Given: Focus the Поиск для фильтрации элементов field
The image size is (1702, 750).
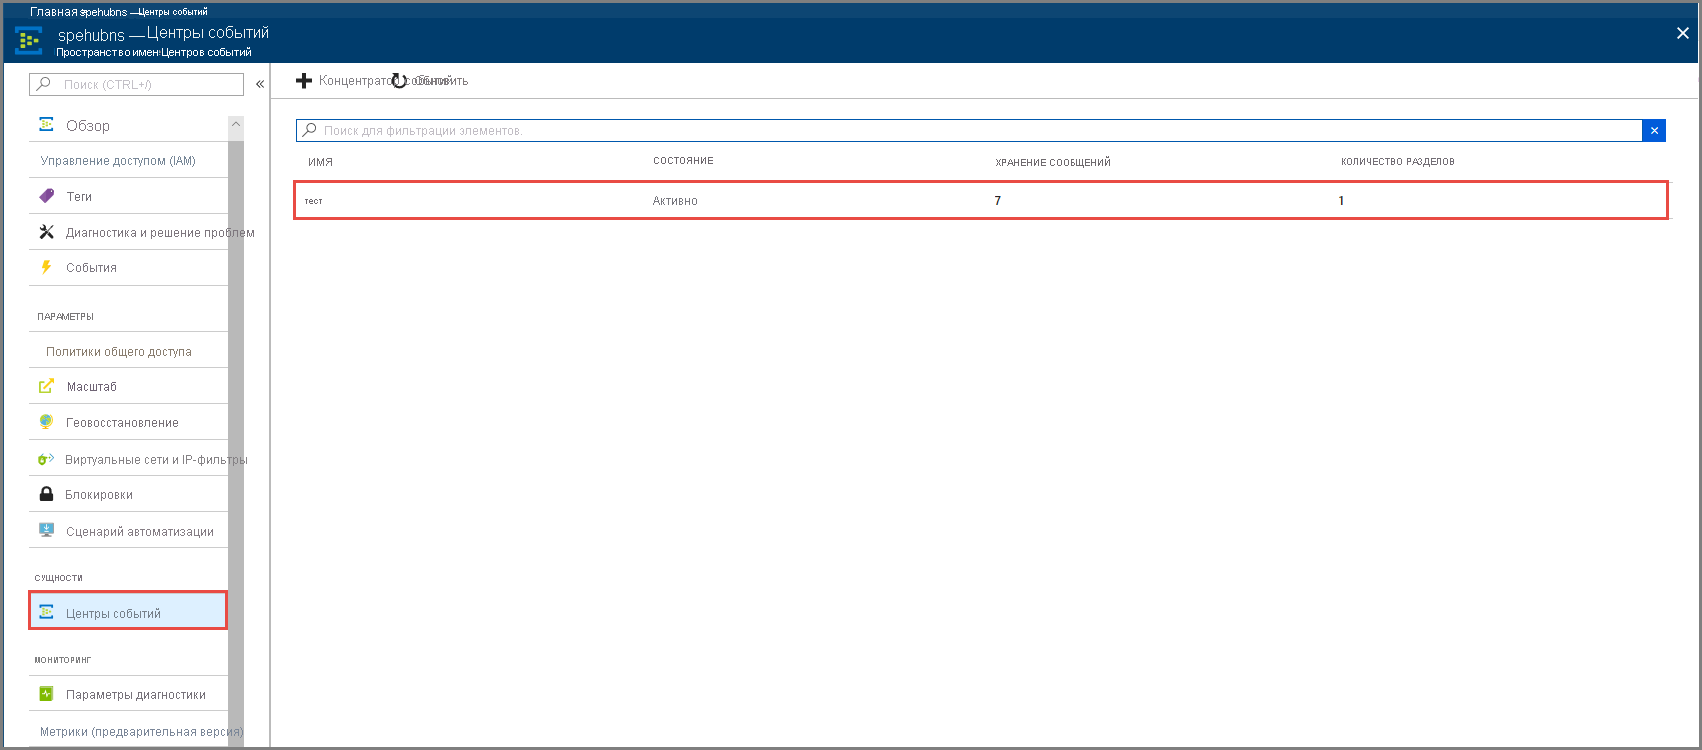Looking at the screenshot, I should click(x=969, y=130).
